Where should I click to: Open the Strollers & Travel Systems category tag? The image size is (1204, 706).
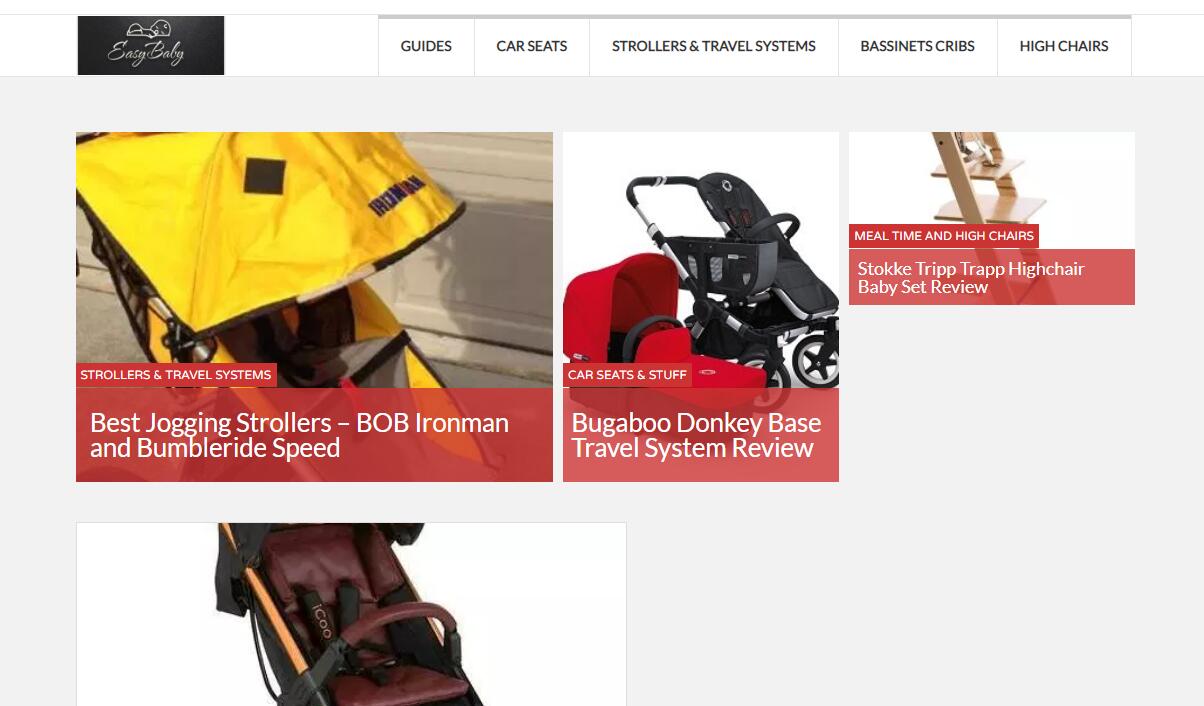(x=176, y=375)
